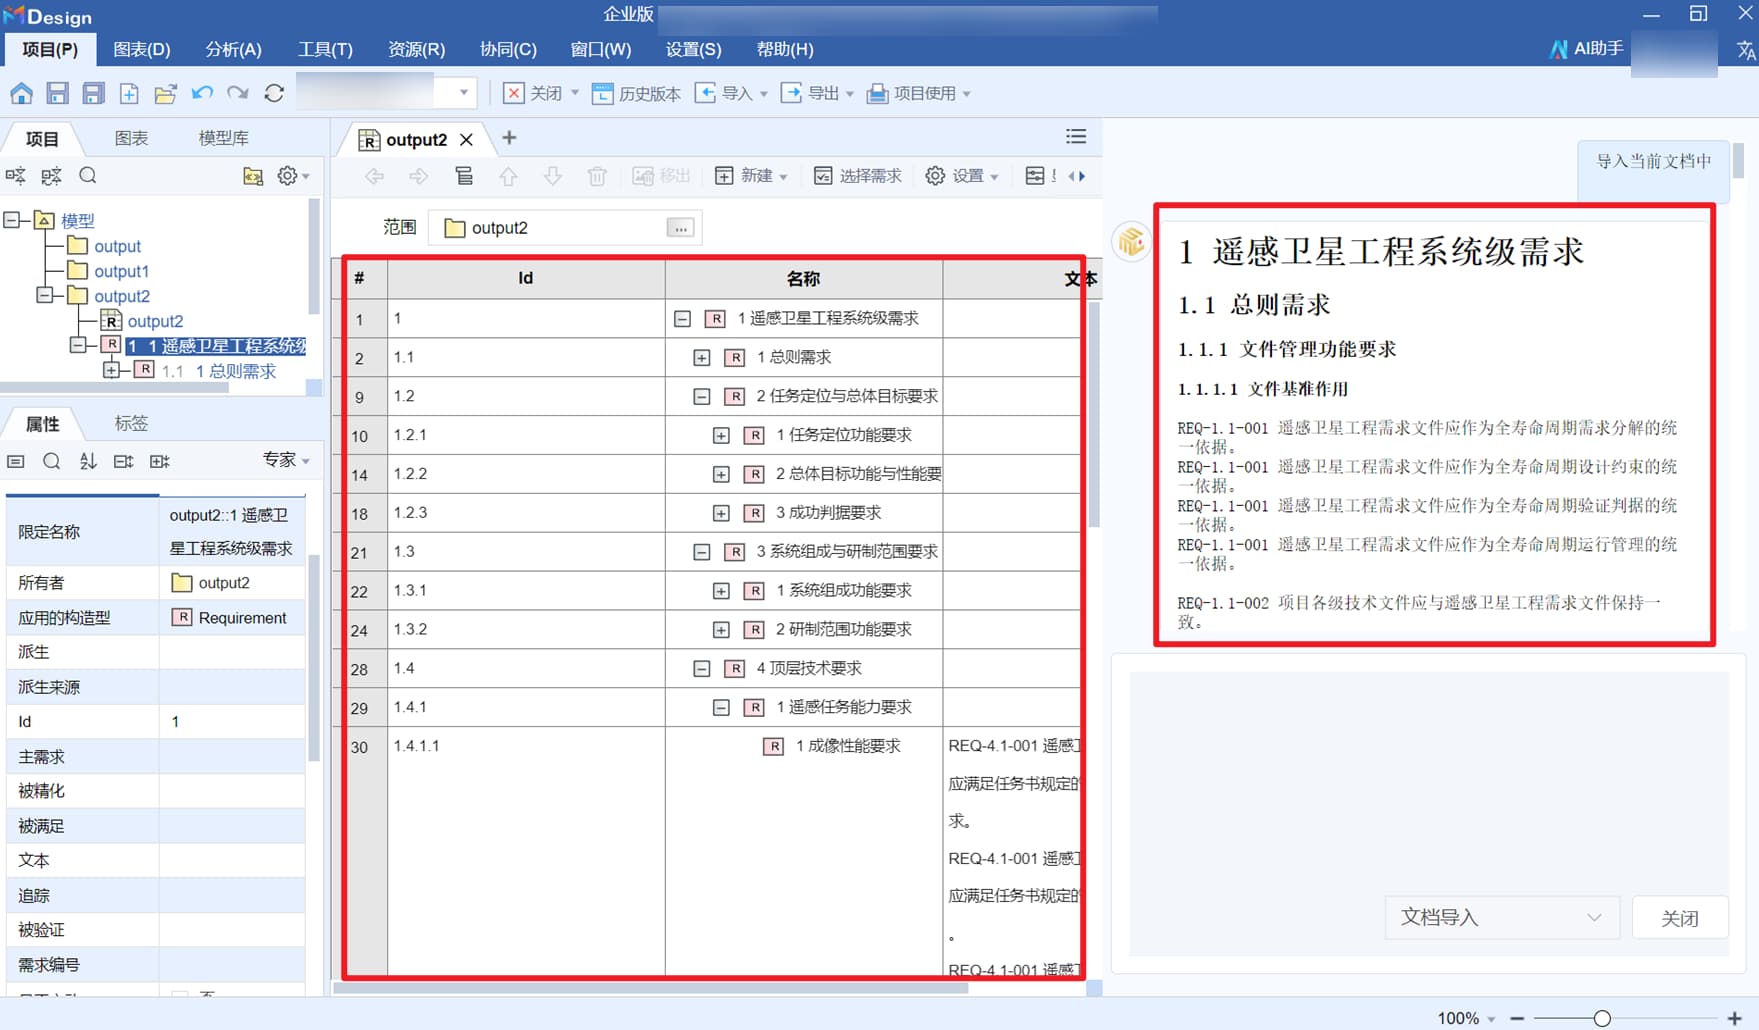Add a new editor tab with plus
Screen dimensions: 1759x1030
(509, 138)
